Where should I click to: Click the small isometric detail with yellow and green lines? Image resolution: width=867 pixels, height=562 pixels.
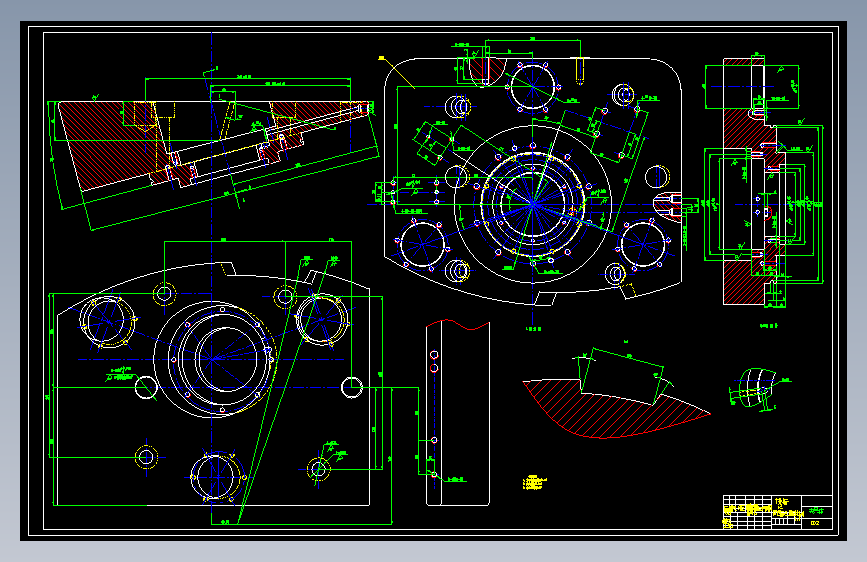tap(759, 389)
